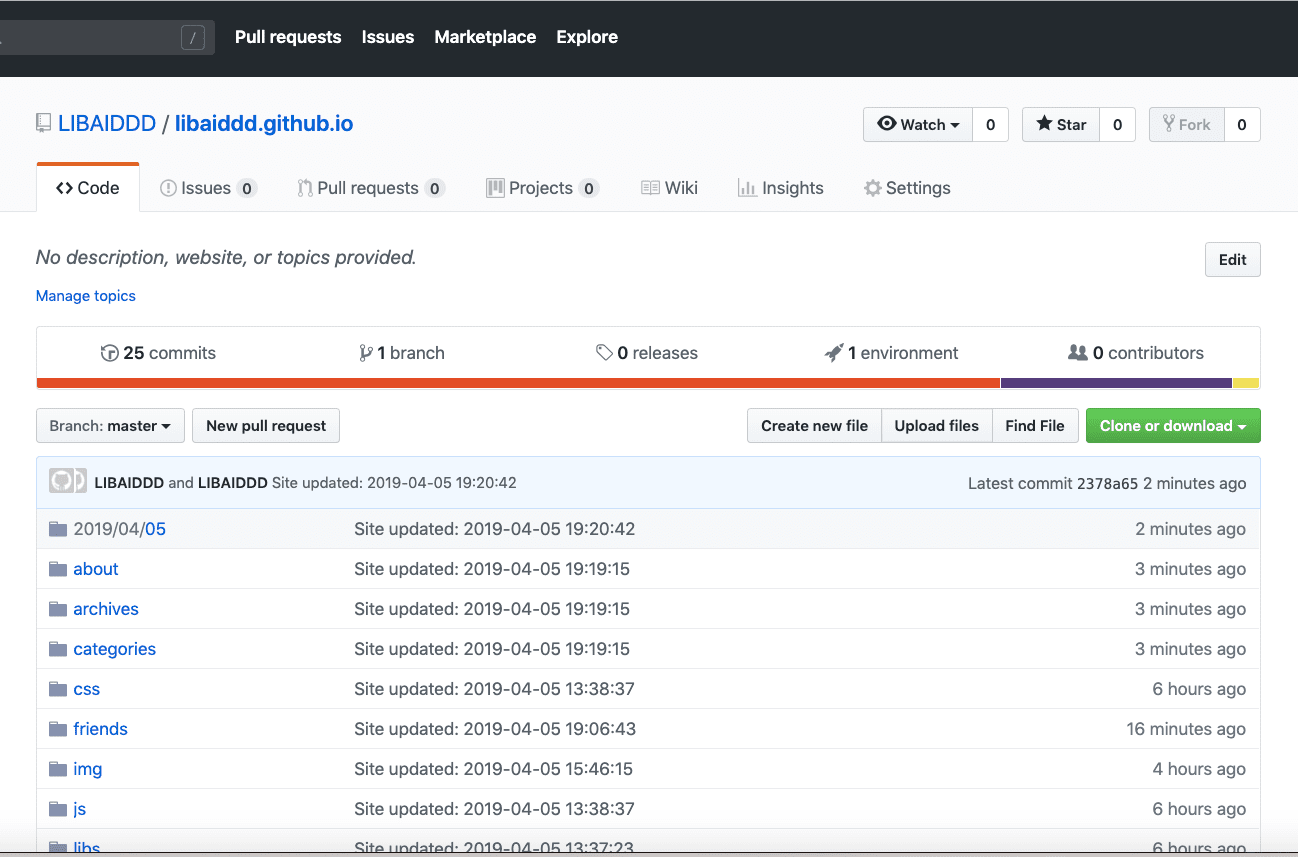This screenshot has width=1298, height=857.
Task: Open Pull requests in the top navigation
Action: point(288,37)
